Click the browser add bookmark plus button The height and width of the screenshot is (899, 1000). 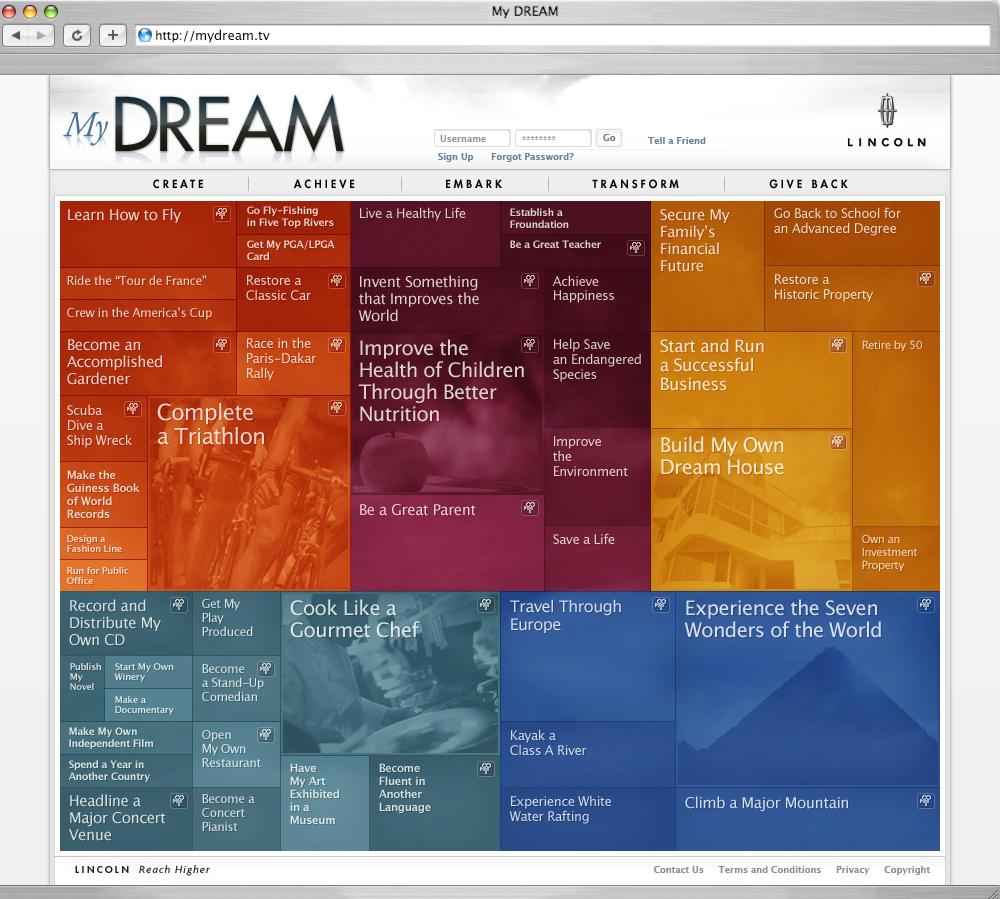(112, 35)
